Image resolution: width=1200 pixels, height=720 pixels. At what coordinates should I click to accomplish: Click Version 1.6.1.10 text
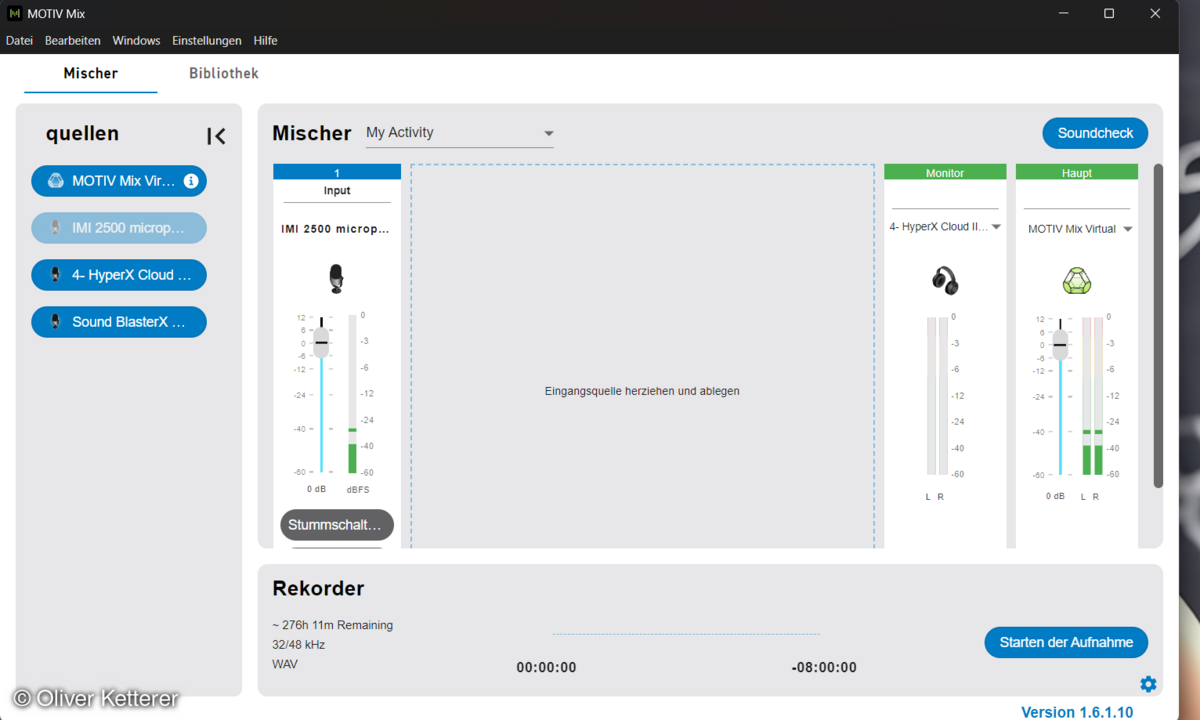[1077, 712]
